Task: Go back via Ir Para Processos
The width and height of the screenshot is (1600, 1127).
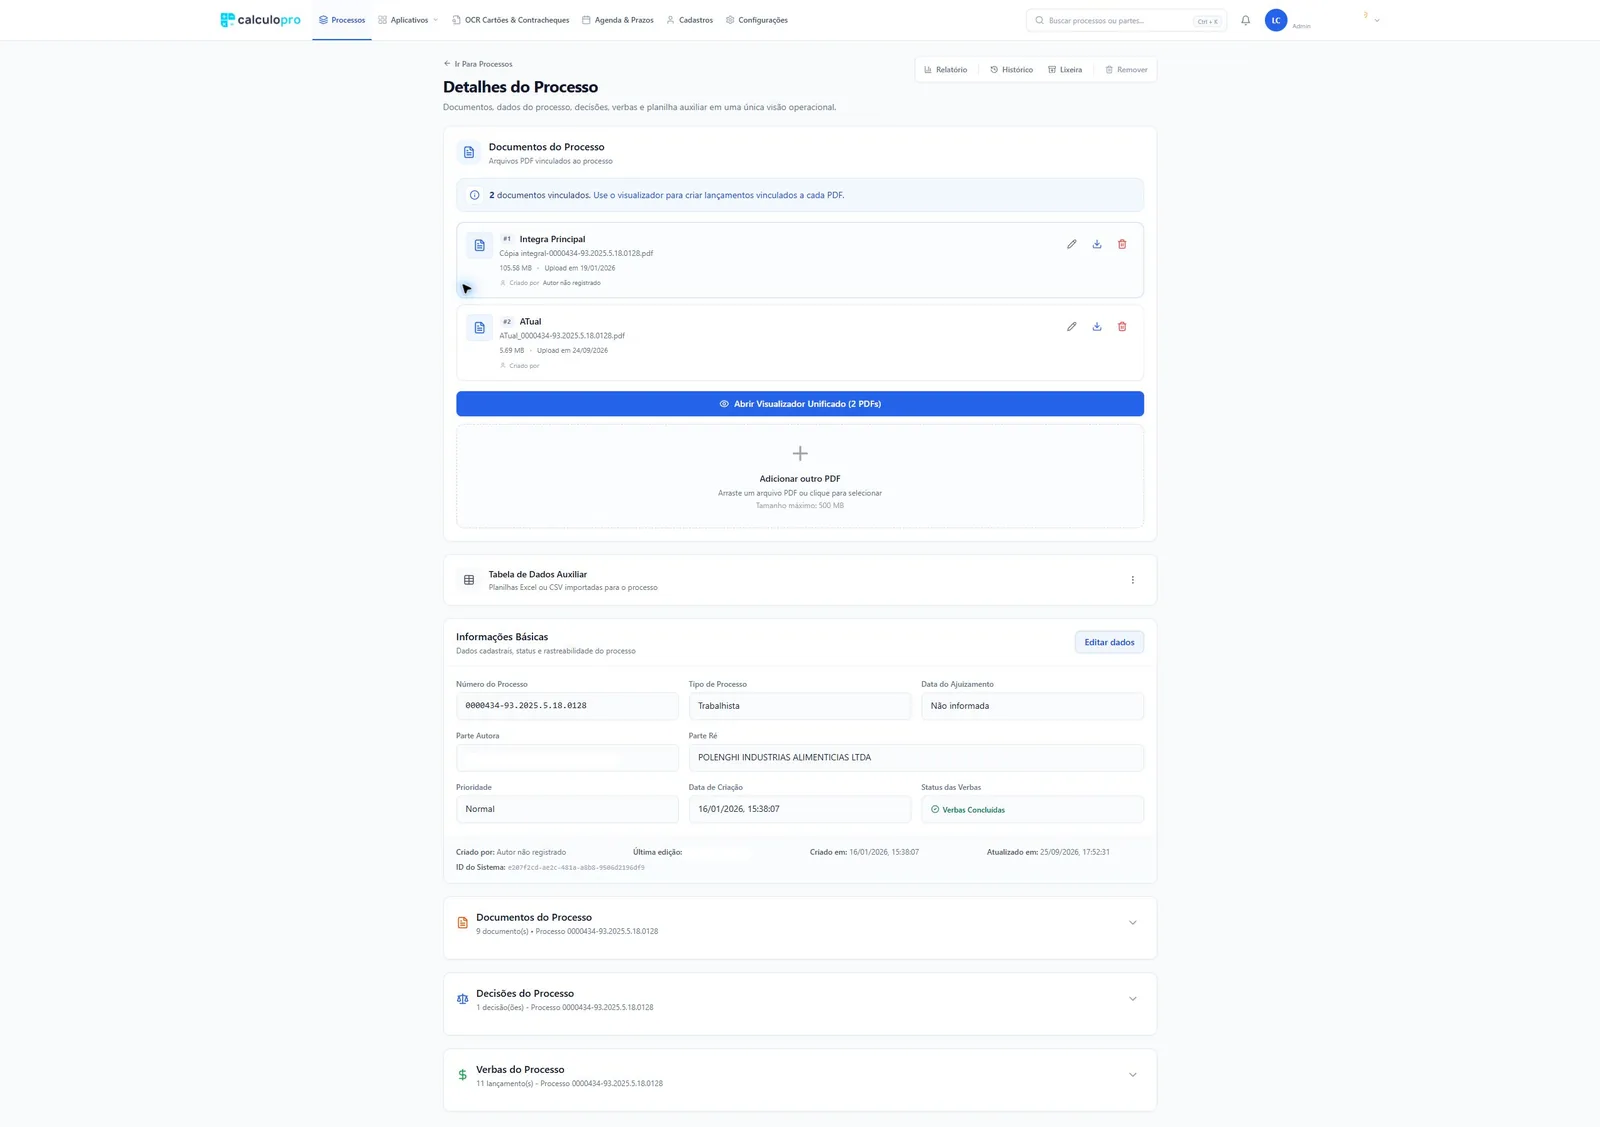Action: 478,64
